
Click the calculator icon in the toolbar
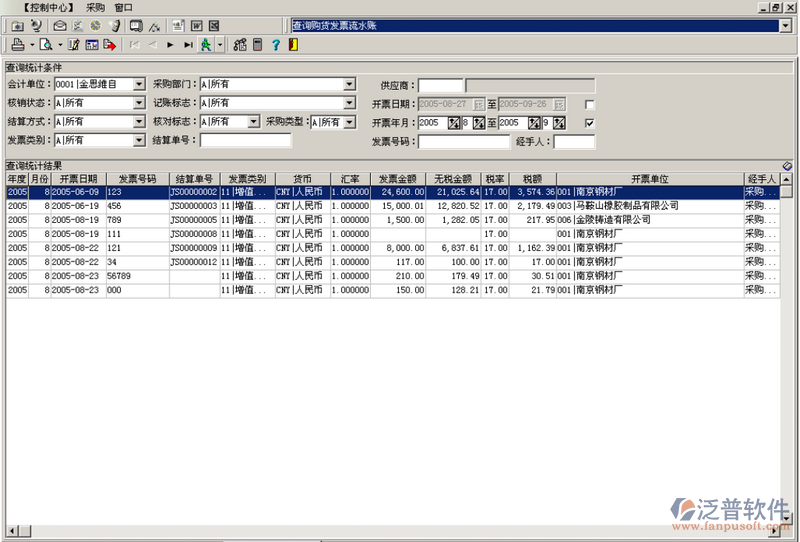pyautogui.click(x=257, y=45)
